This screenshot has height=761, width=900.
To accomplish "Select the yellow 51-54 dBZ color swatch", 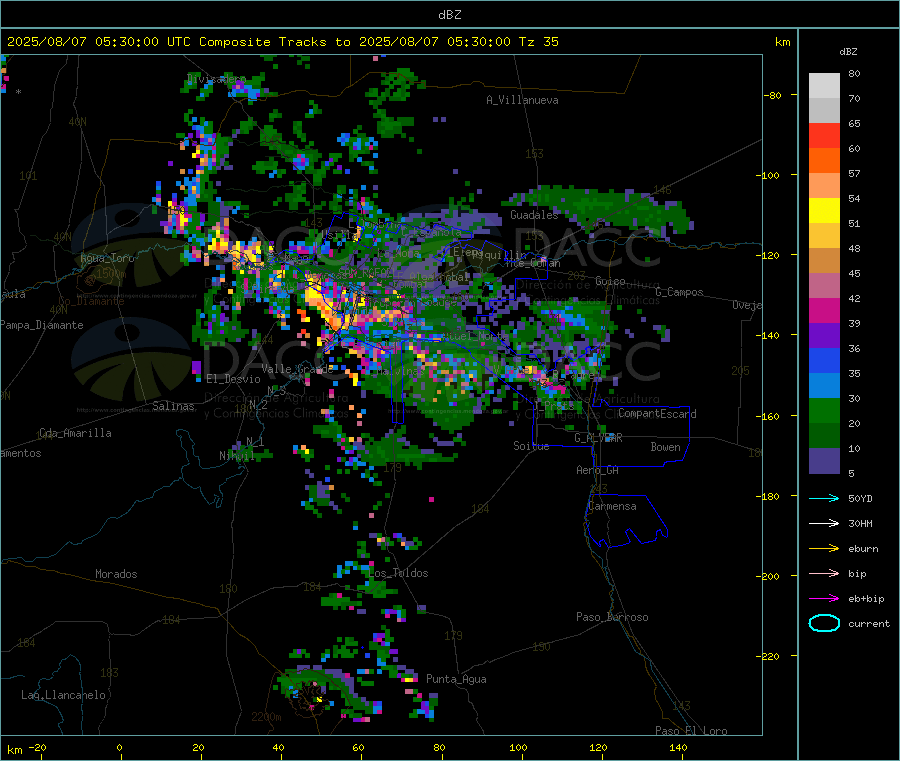I will click(824, 211).
